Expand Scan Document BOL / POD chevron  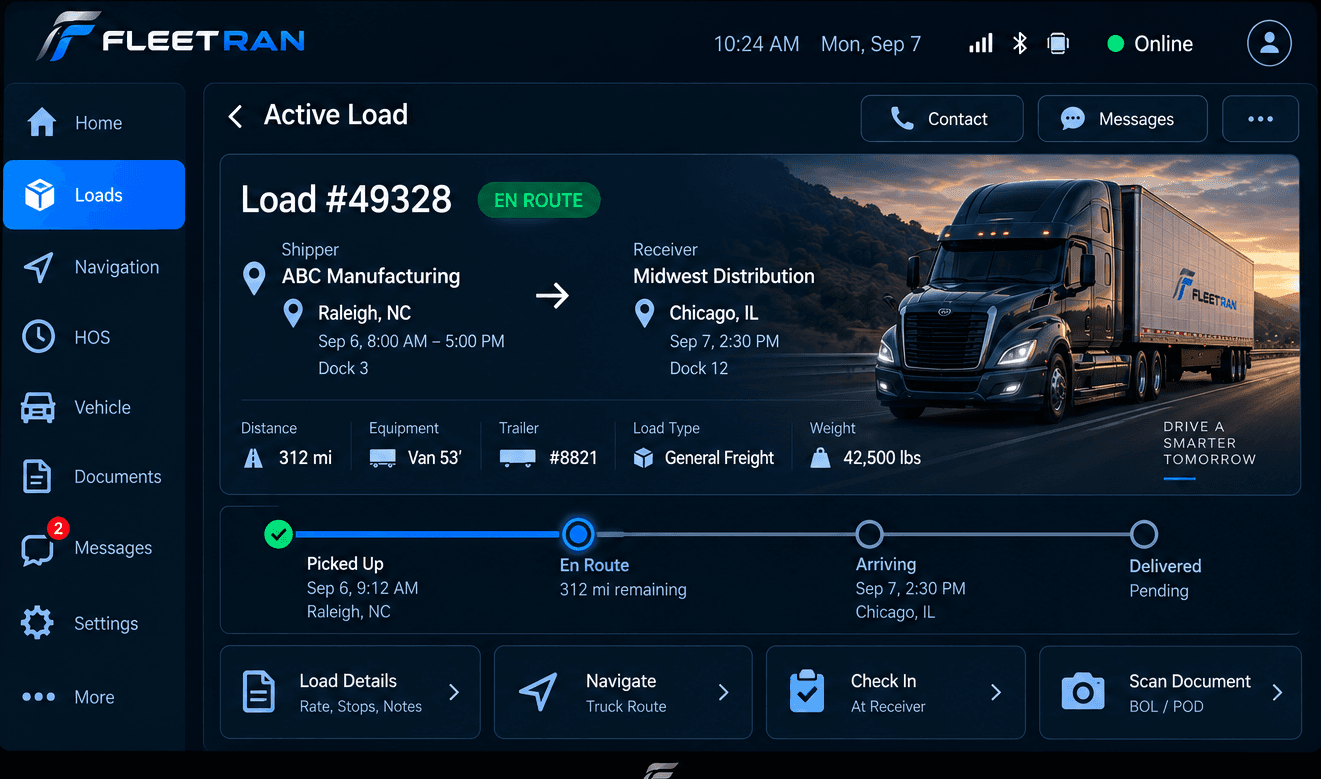1277,692
